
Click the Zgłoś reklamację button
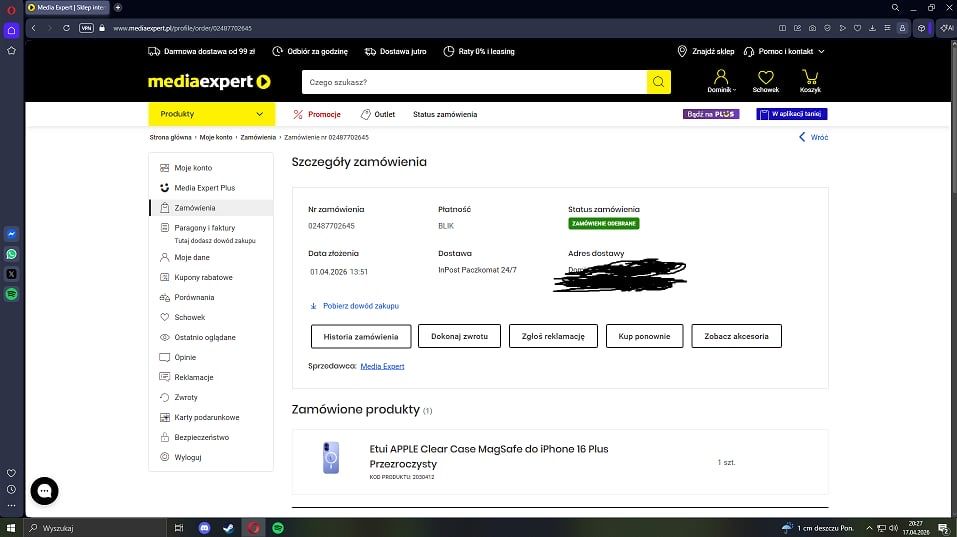coord(553,336)
